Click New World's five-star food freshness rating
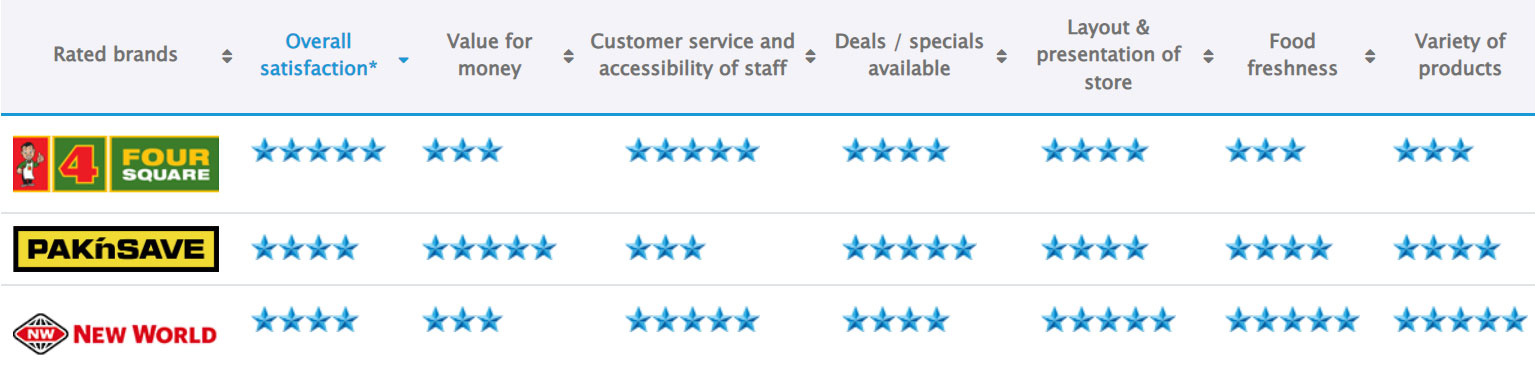The image size is (1535, 370). tap(1292, 320)
